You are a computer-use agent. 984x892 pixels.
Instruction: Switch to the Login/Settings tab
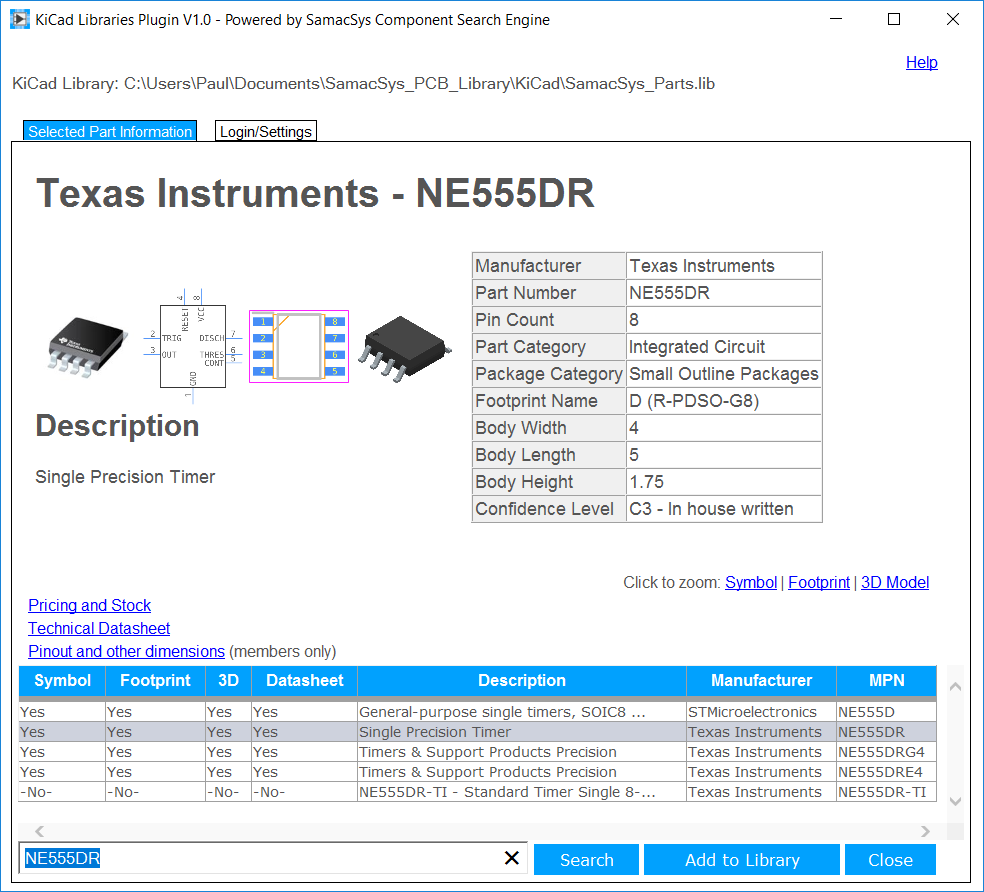pos(265,131)
